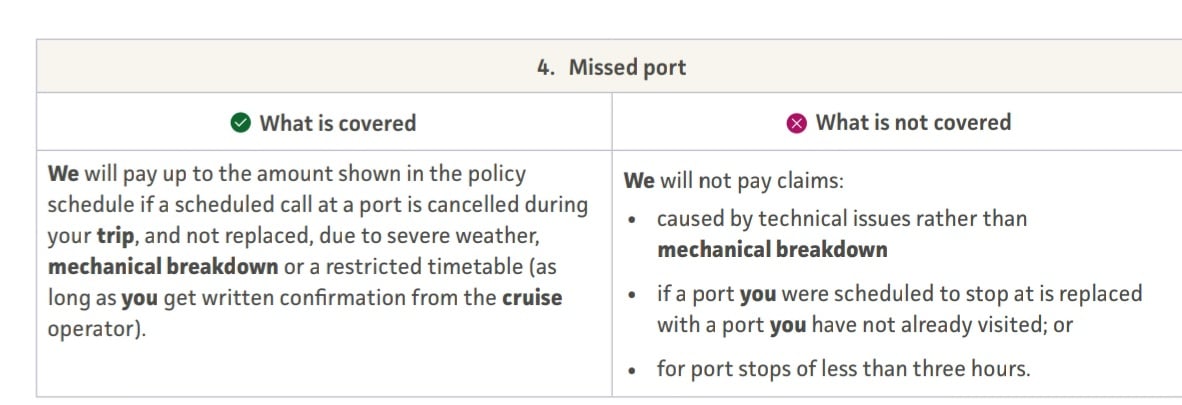Click the word "operator" ending the covered paragraph

pyautogui.click(x=93, y=329)
